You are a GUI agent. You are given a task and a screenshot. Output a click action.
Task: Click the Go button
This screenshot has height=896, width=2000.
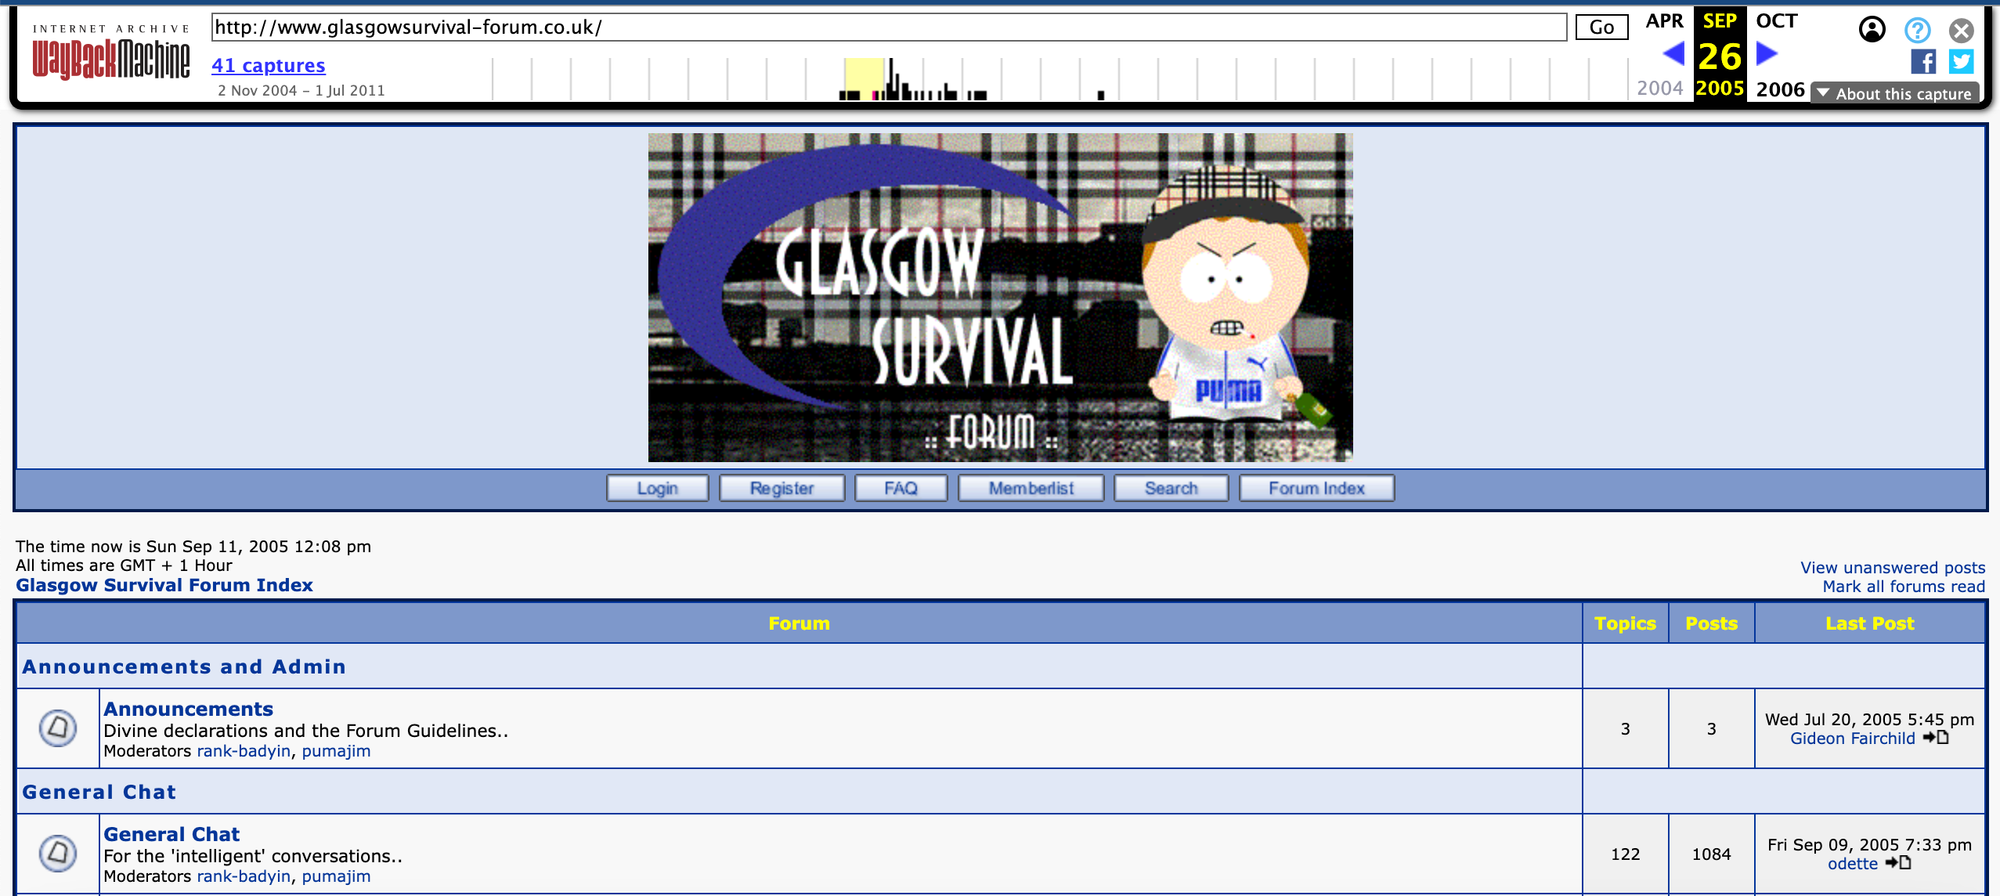pyautogui.click(x=1601, y=27)
